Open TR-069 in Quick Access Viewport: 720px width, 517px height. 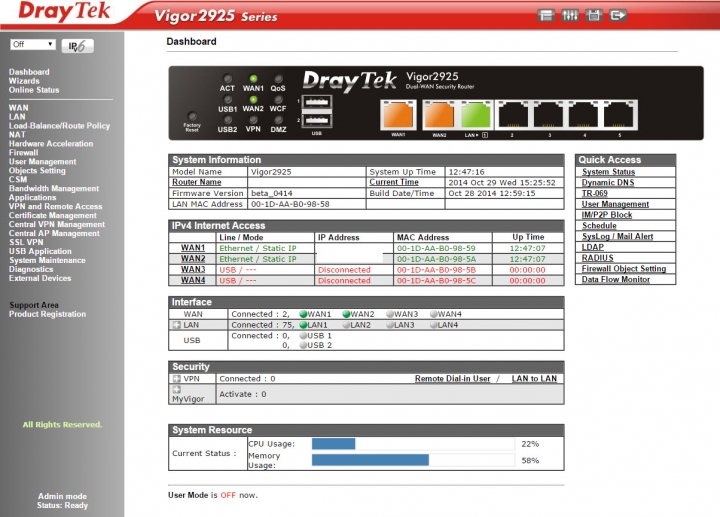(x=595, y=193)
